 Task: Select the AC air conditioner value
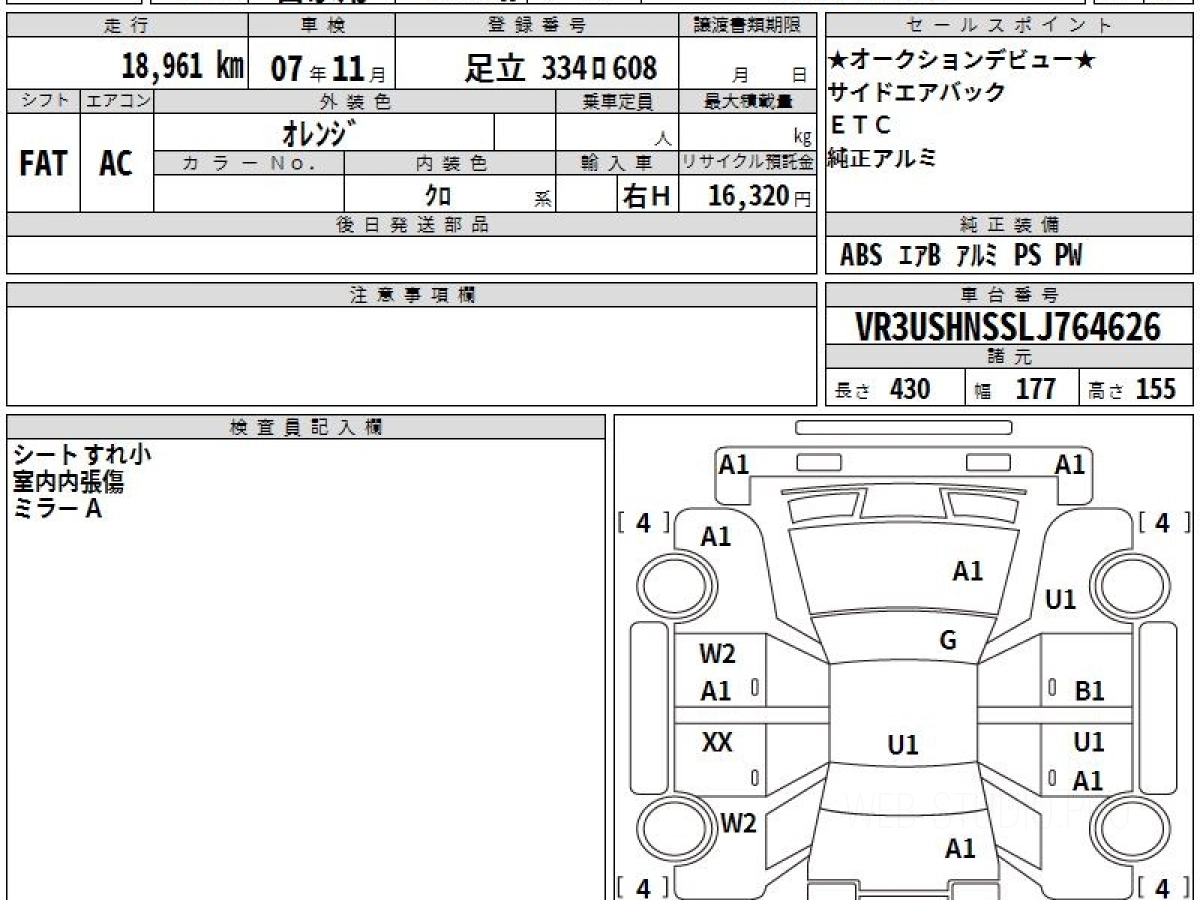coord(116,164)
